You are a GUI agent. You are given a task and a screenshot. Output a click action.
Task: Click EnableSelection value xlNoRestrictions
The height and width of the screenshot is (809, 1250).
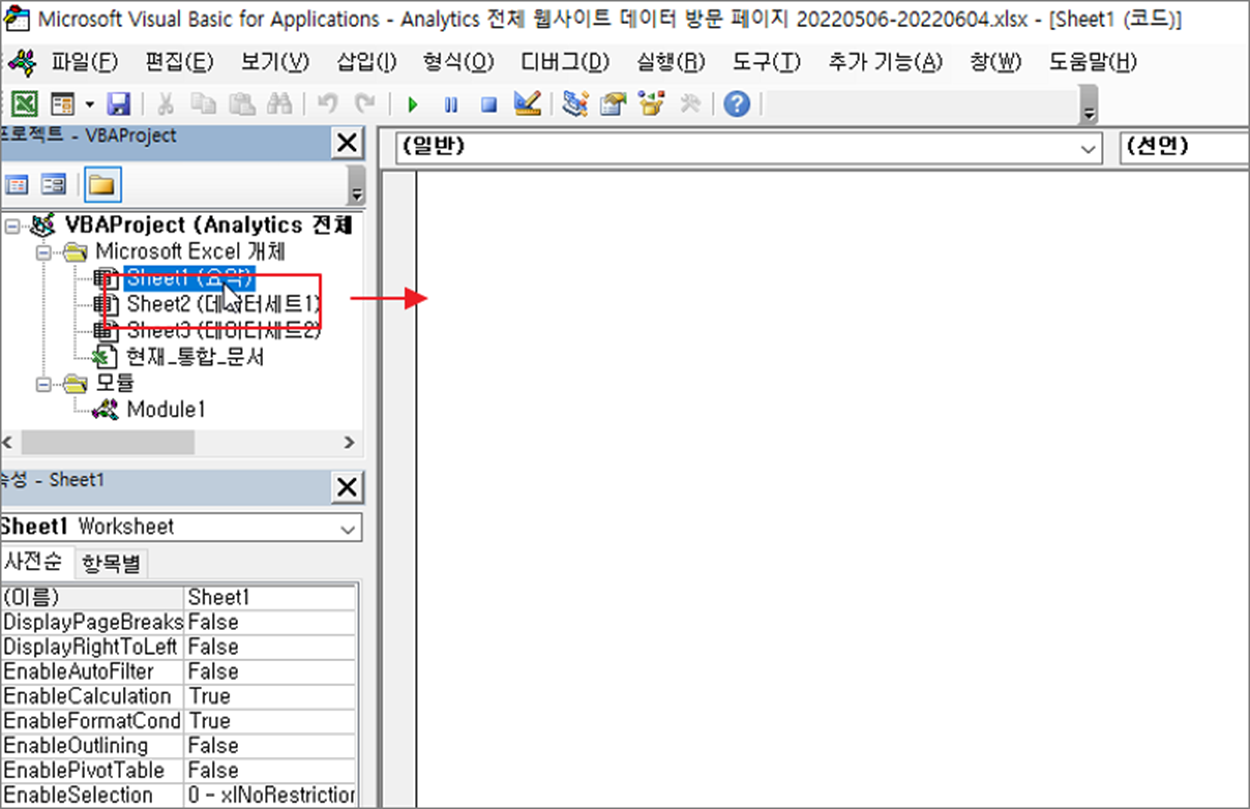pos(270,796)
